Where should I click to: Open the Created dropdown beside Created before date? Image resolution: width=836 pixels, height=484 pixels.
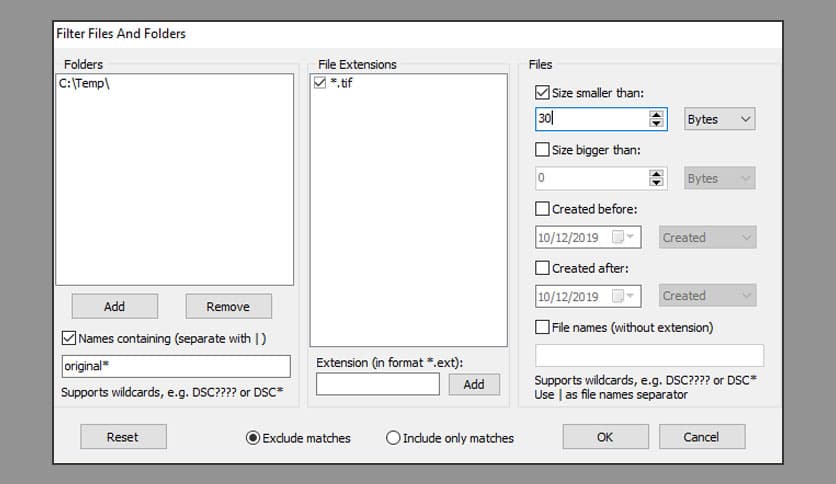point(707,237)
